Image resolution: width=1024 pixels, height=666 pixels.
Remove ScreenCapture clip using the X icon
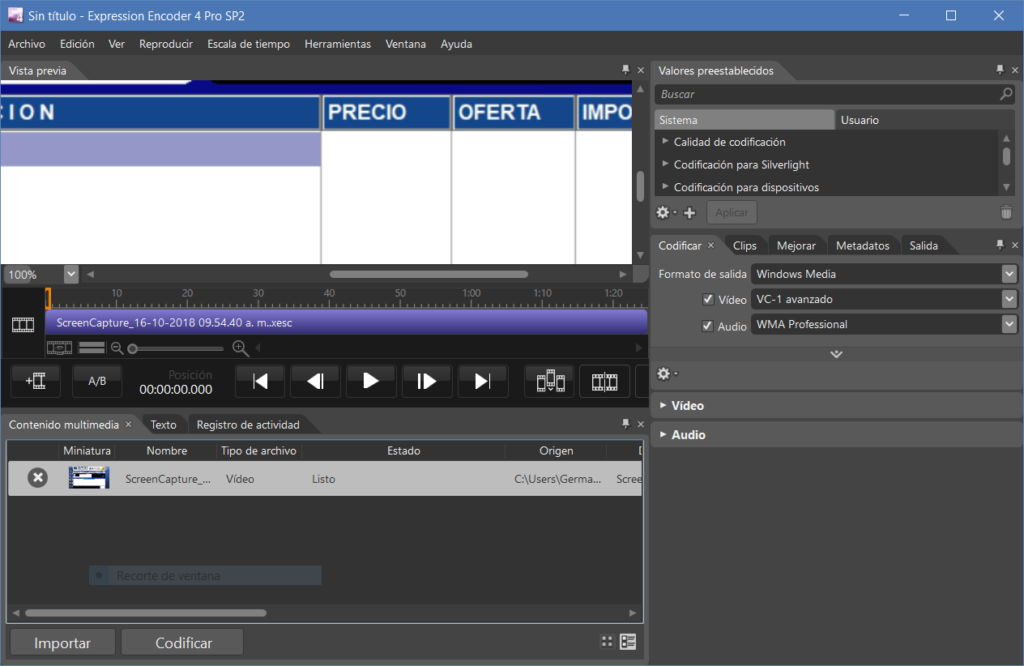coord(37,477)
